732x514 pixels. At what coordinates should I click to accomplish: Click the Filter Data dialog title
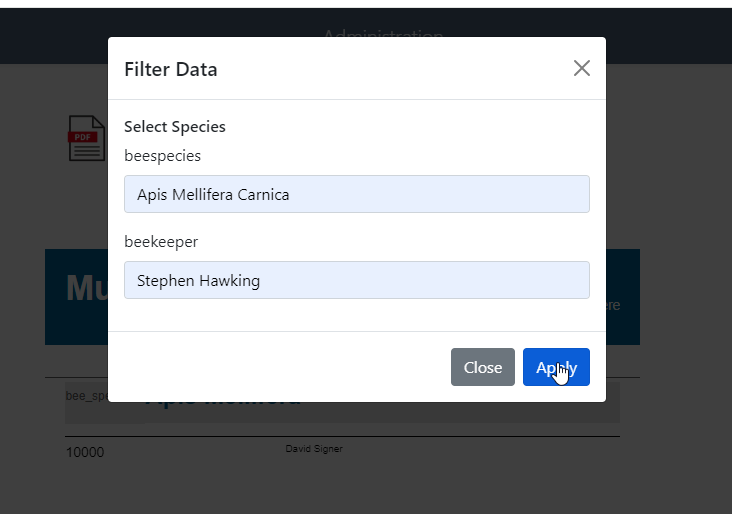point(171,70)
